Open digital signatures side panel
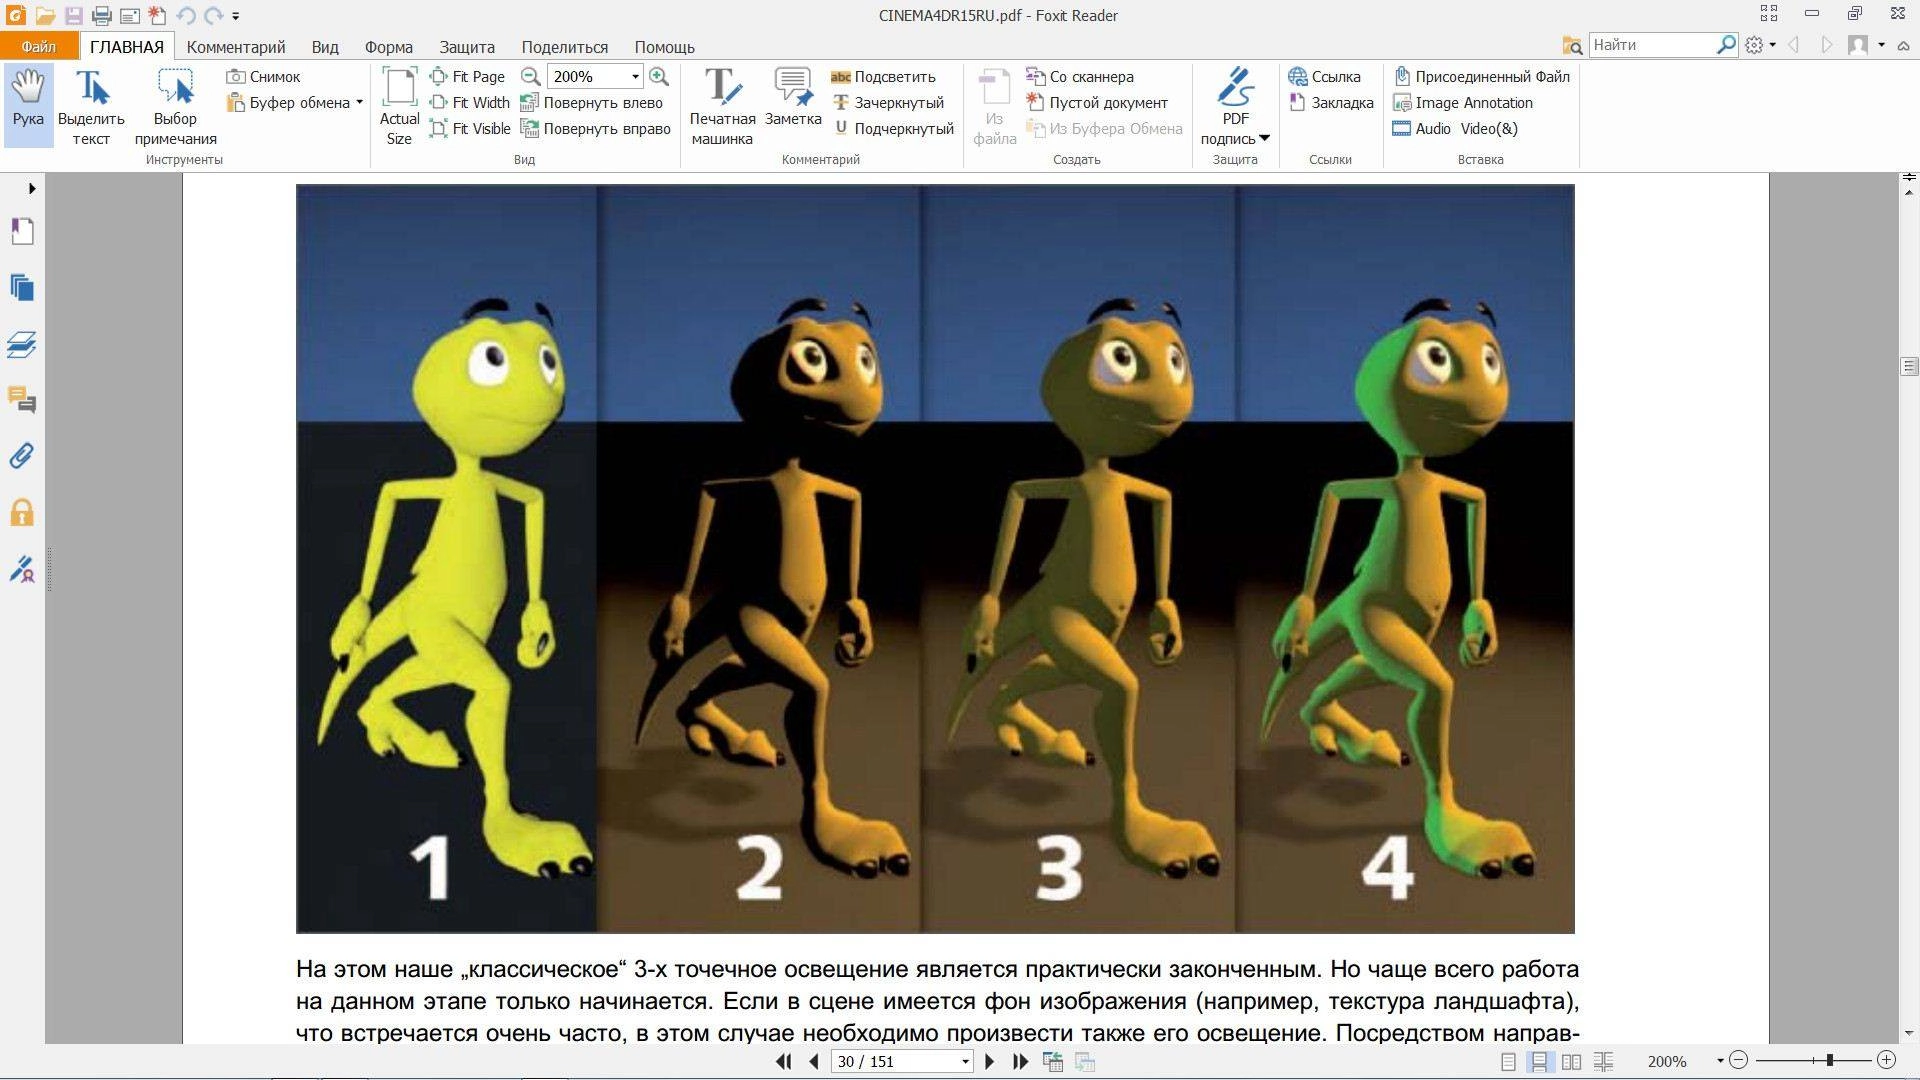This screenshot has width=1920, height=1080. coord(22,569)
